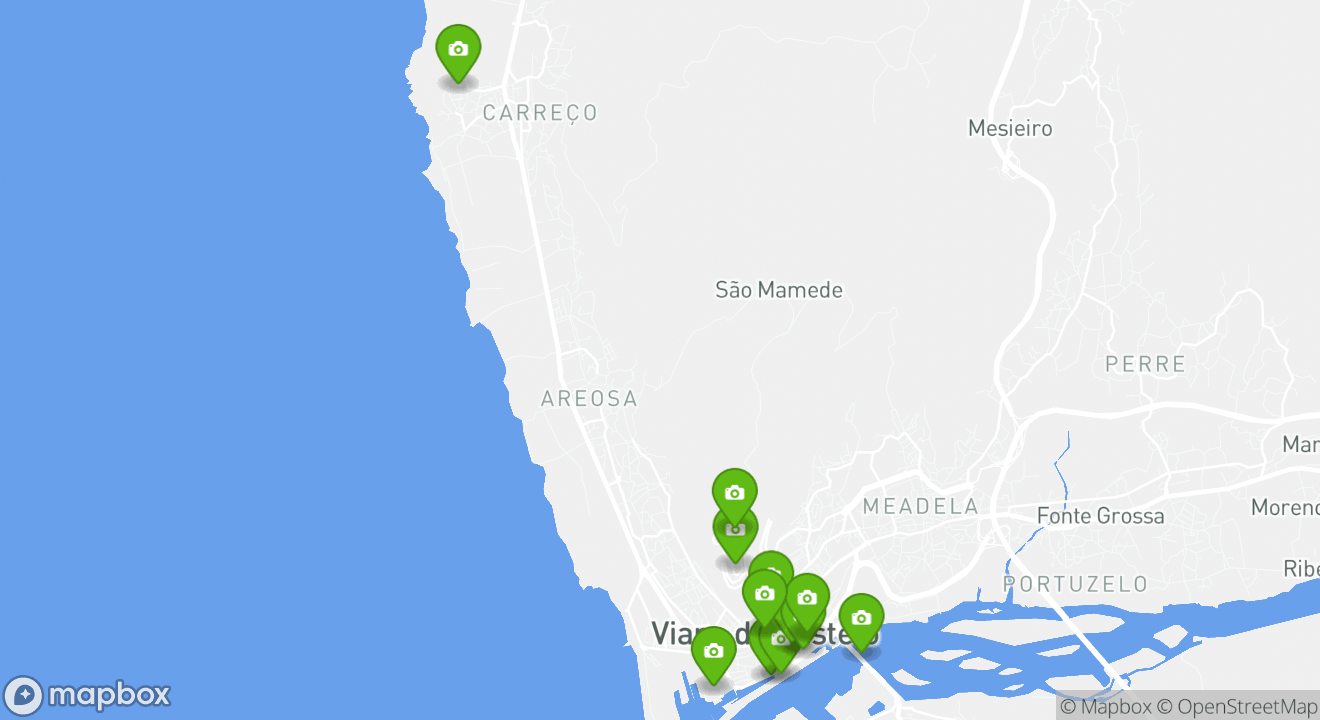Open the camera marker near Carreço
Image resolution: width=1320 pixels, height=720 pixels.
(x=458, y=50)
